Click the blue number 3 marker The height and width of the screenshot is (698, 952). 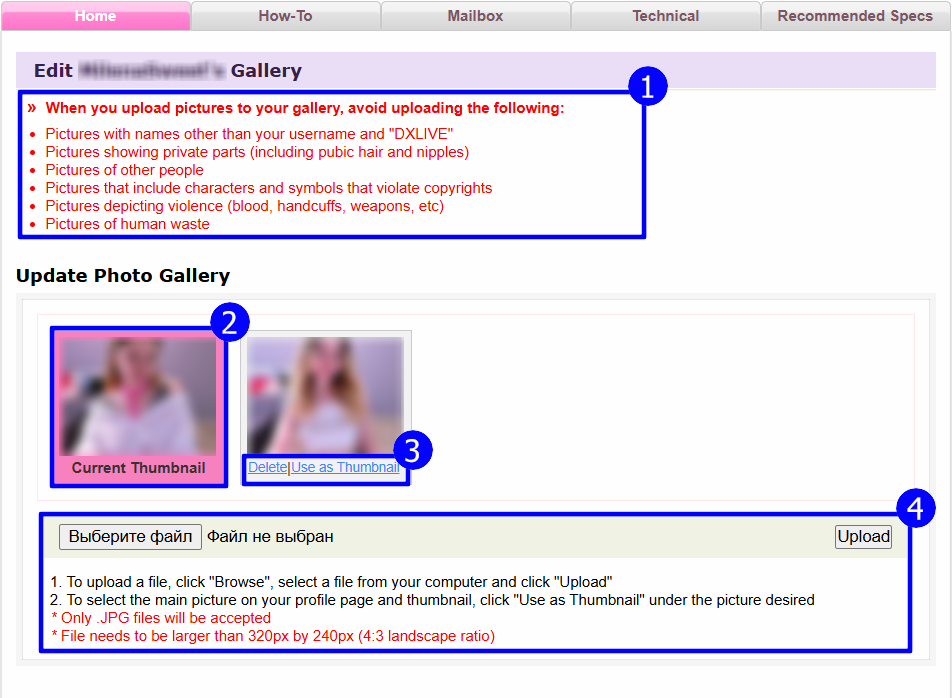(x=413, y=450)
